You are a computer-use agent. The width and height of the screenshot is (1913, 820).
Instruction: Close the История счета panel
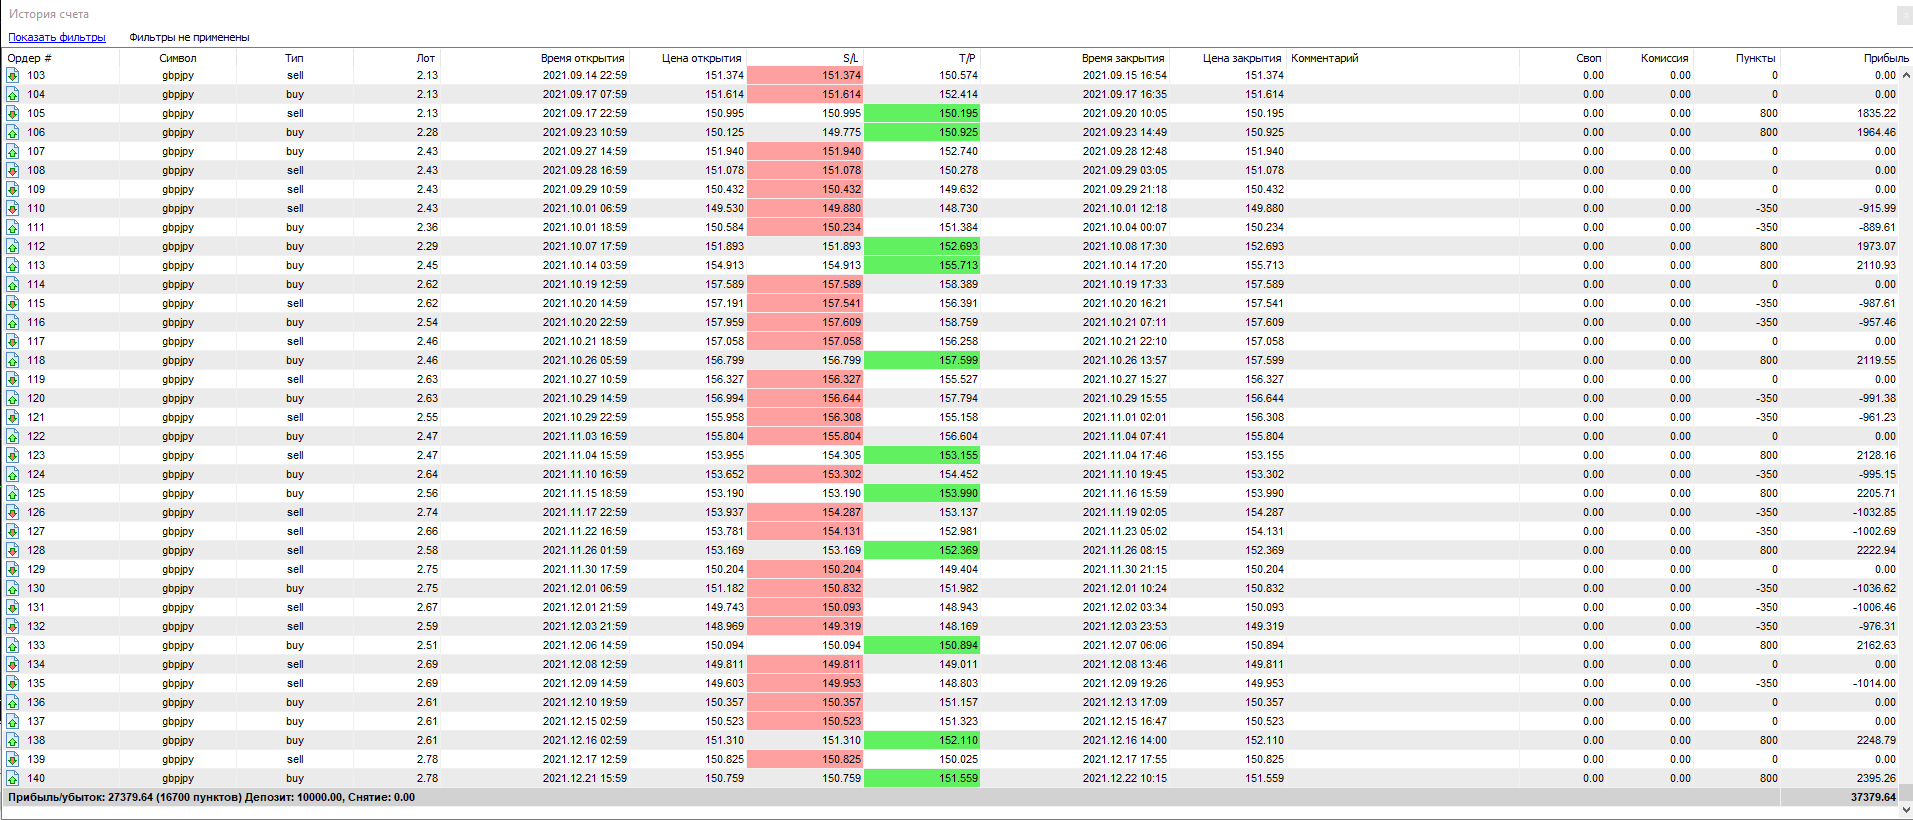1904,15
